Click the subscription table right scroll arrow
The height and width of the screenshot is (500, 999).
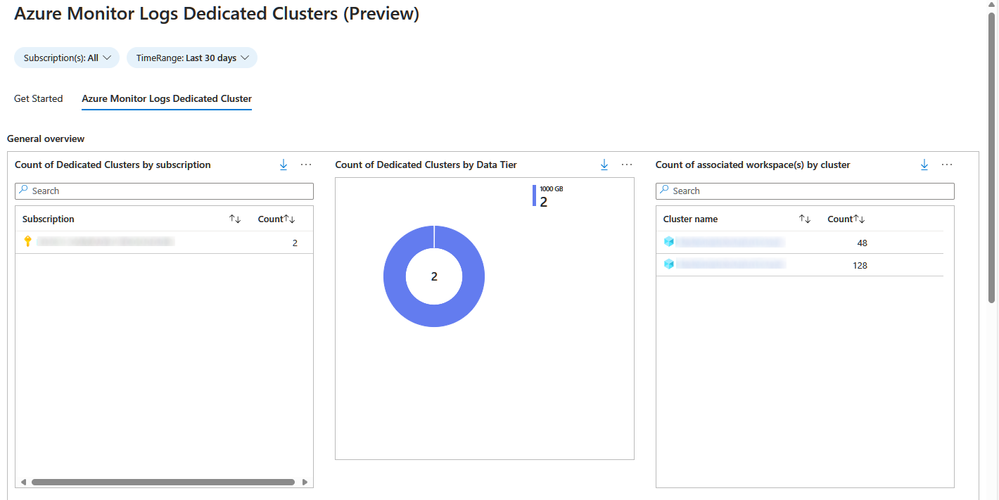pyautogui.click(x=305, y=482)
